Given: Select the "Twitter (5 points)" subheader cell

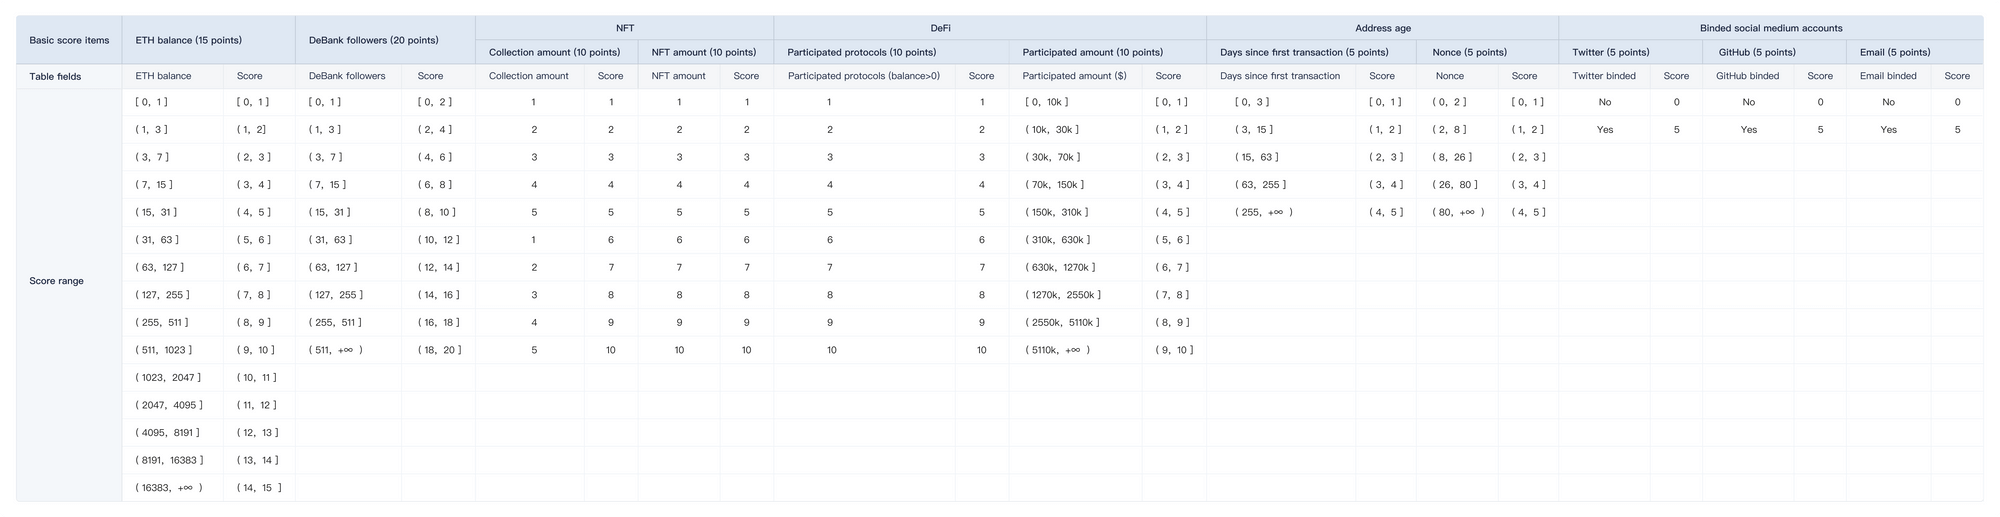Looking at the screenshot, I should pyautogui.click(x=1611, y=52).
